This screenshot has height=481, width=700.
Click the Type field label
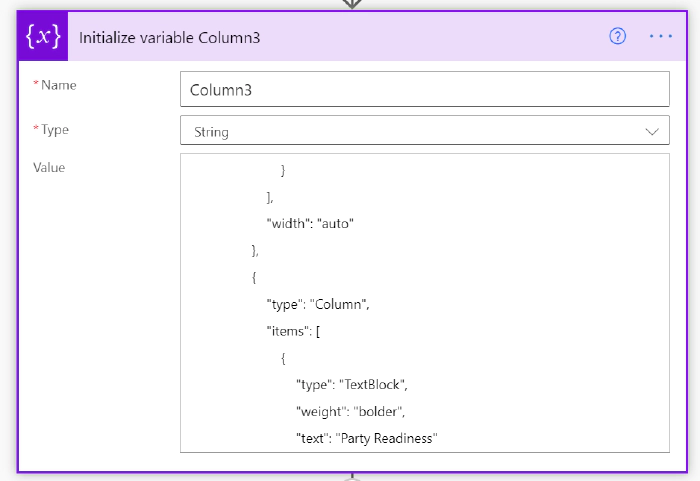click(x=55, y=129)
